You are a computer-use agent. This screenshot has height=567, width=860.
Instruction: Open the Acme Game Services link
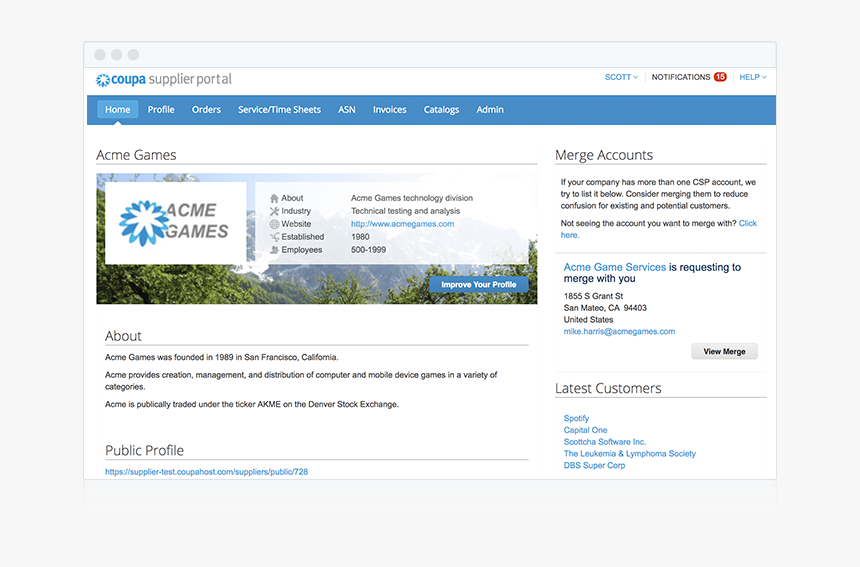click(x=614, y=267)
